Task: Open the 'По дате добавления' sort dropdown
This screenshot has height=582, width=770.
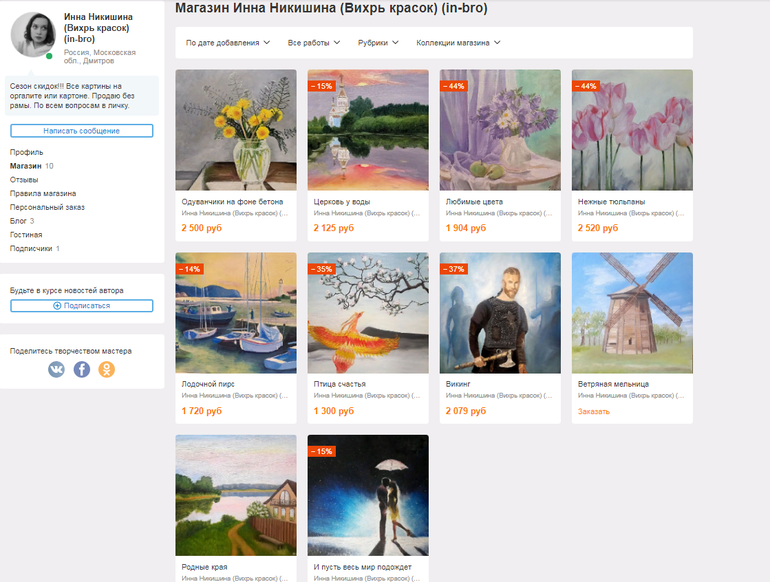Action: (228, 43)
